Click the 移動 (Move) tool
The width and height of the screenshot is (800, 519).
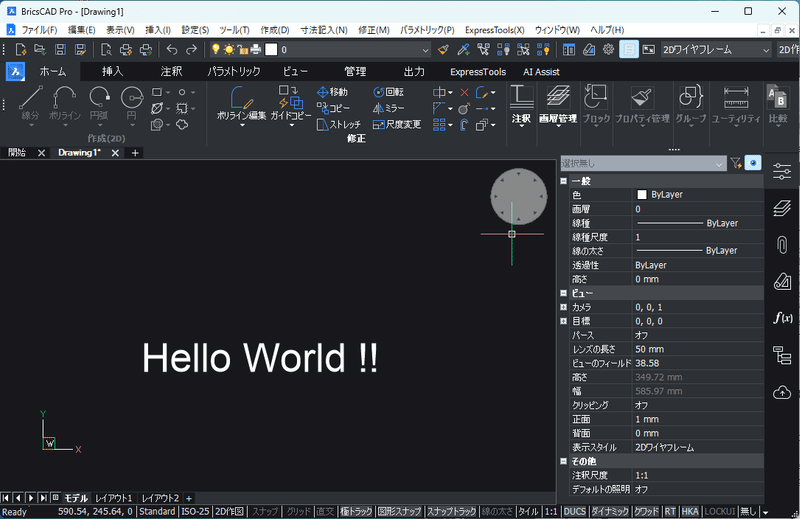point(332,92)
